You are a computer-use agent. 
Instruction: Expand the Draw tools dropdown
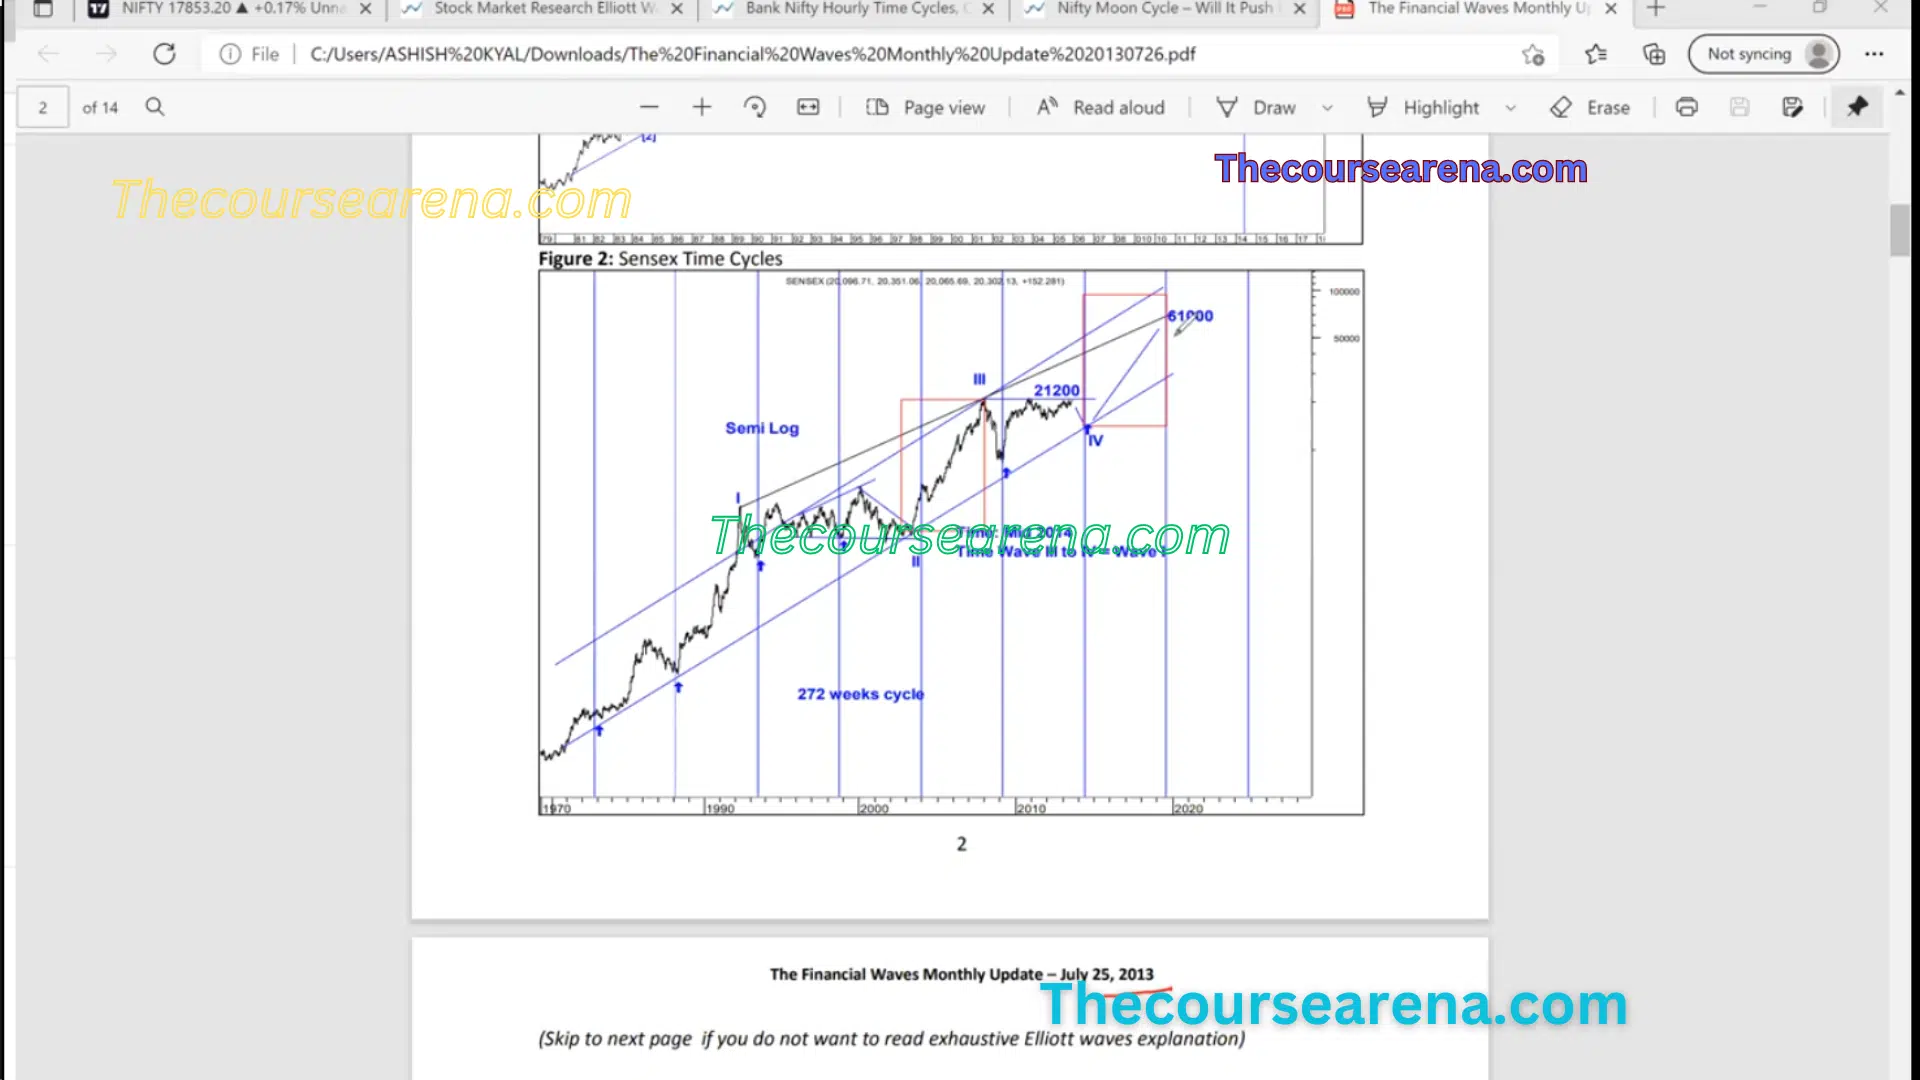[x=1327, y=107]
